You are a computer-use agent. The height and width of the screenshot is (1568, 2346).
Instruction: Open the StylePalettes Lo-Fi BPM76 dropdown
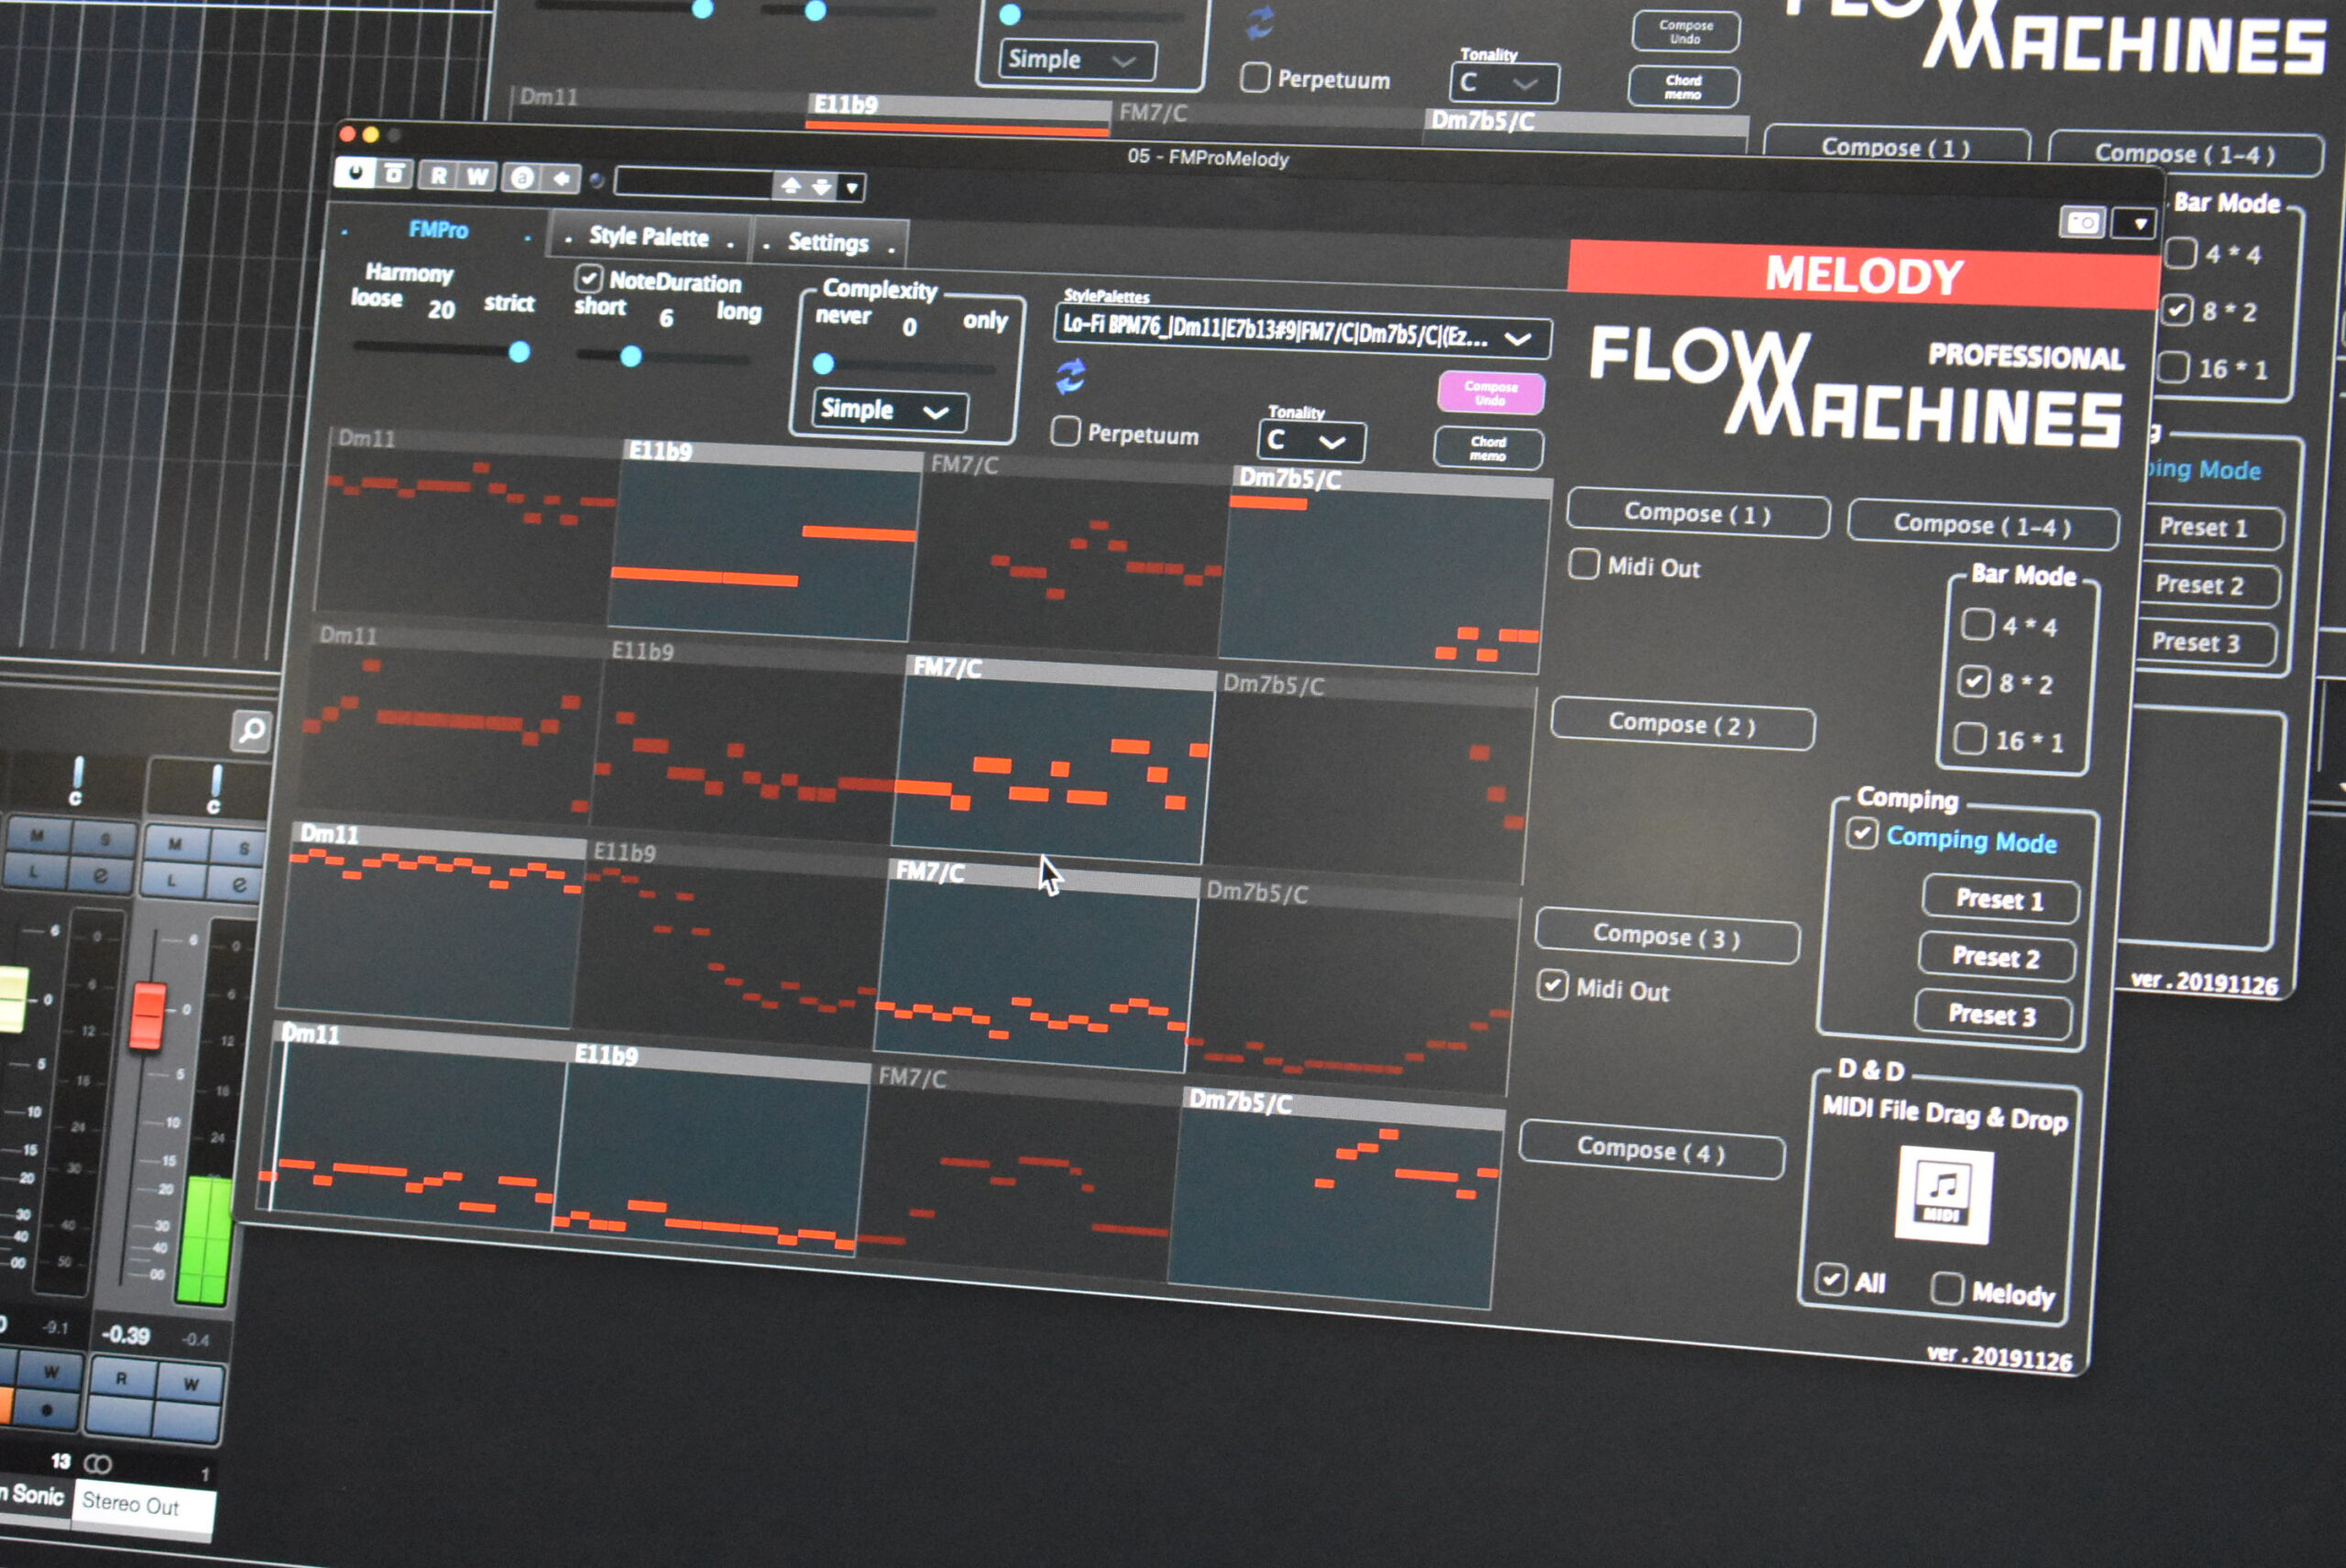(x=1302, y=331)
